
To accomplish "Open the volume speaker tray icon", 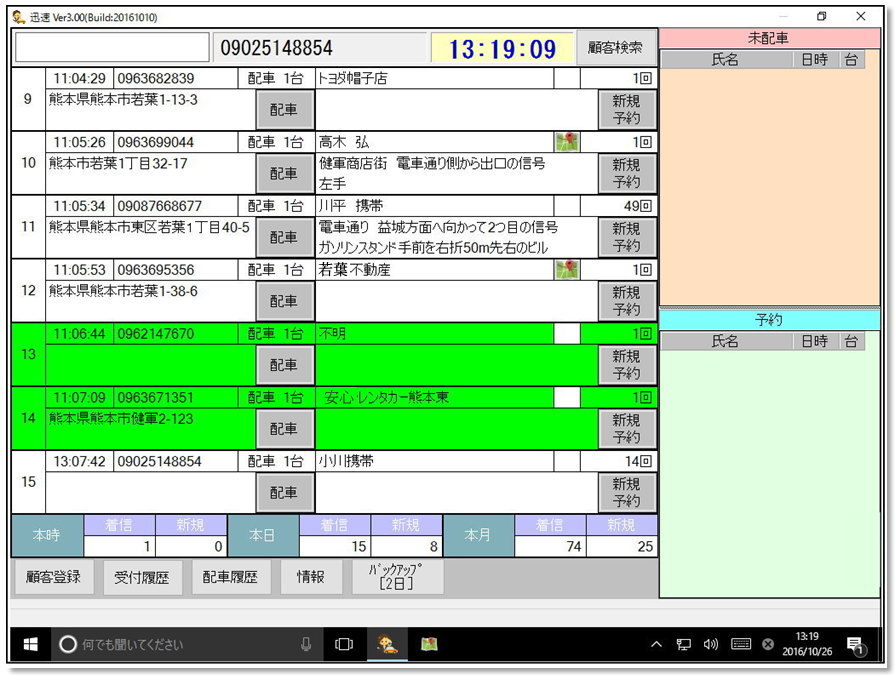I will (x=711, y=645).
